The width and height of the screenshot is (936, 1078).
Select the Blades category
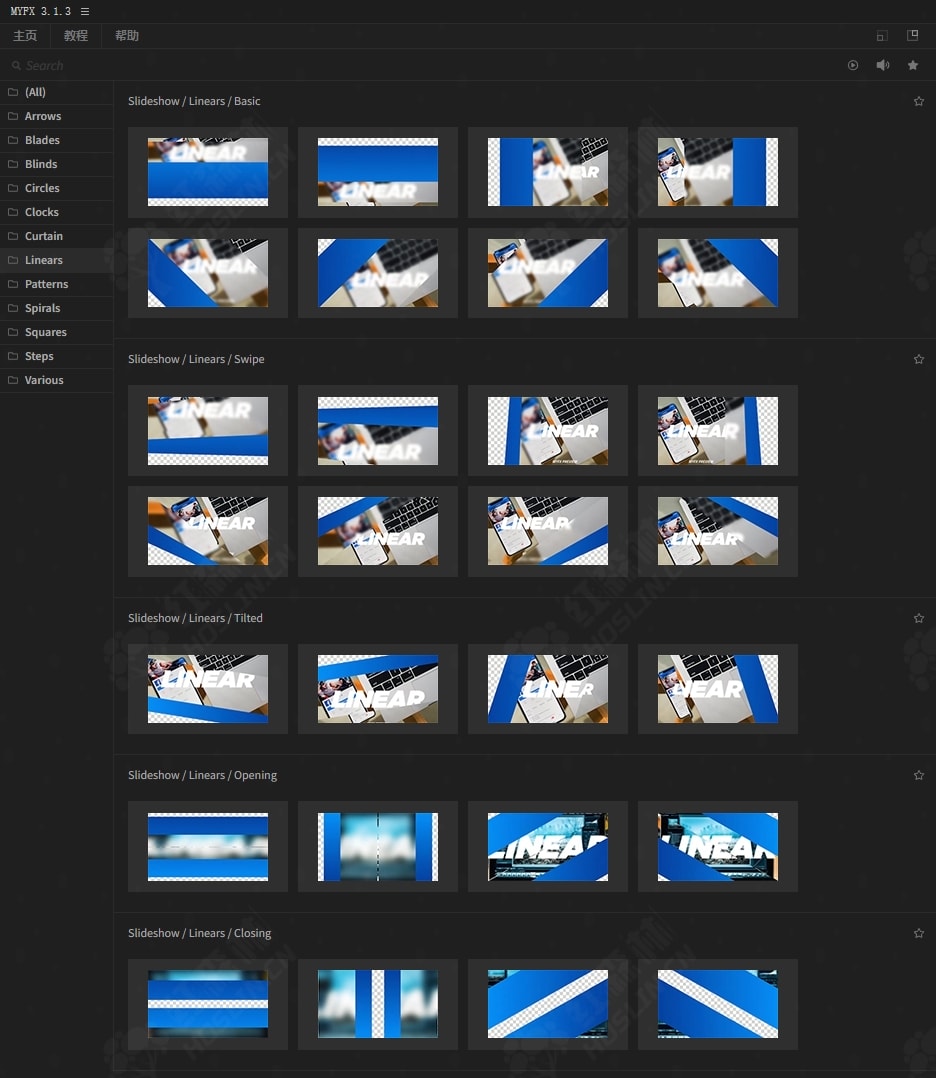tap(56, 140)
